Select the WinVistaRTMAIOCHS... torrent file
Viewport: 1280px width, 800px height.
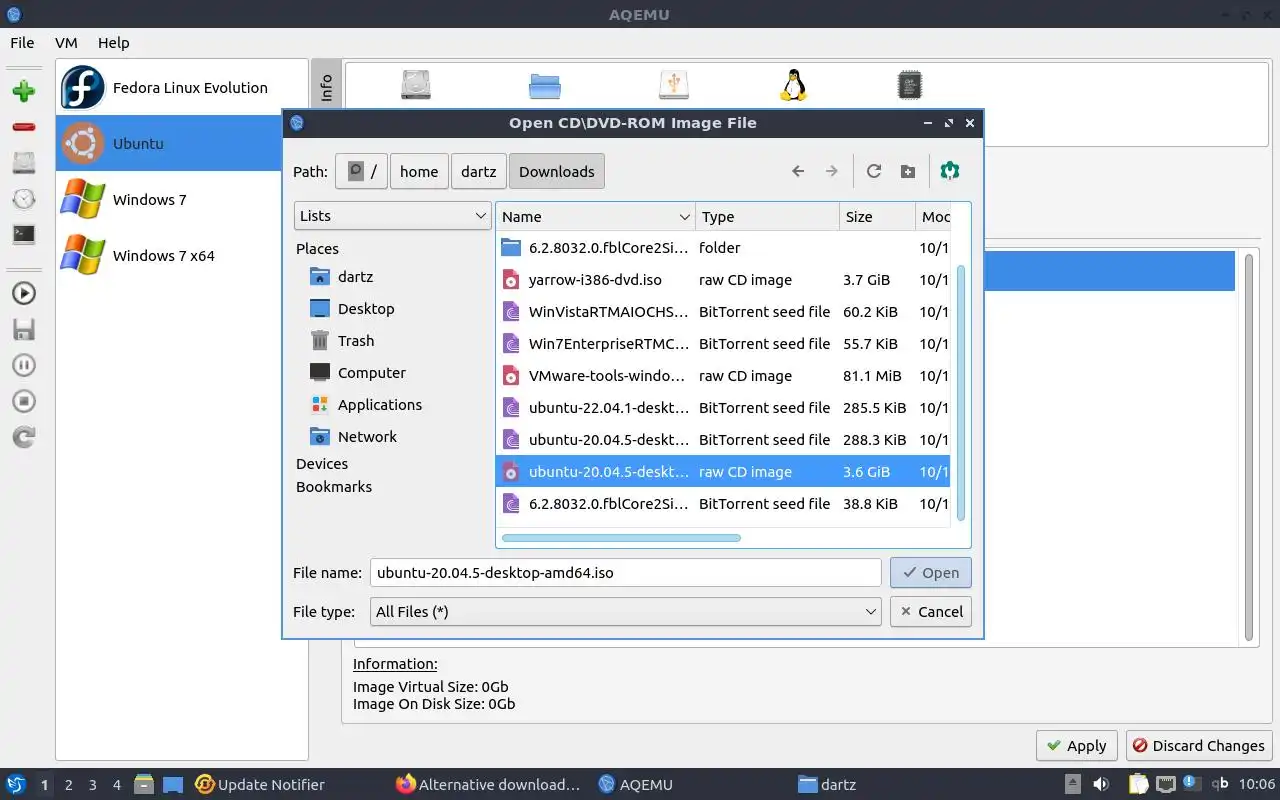point(723,312)
